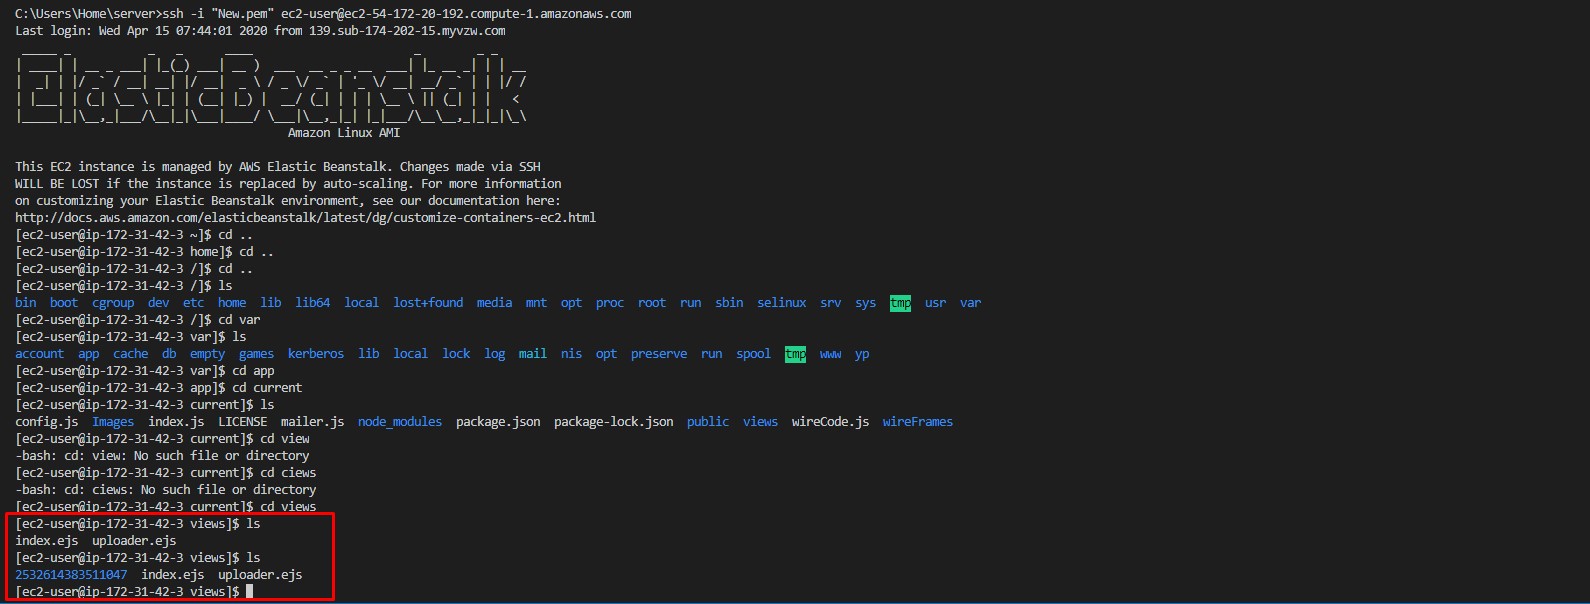
Task: Click the 'lost+found' directory entry
Action: click(428, 303)
